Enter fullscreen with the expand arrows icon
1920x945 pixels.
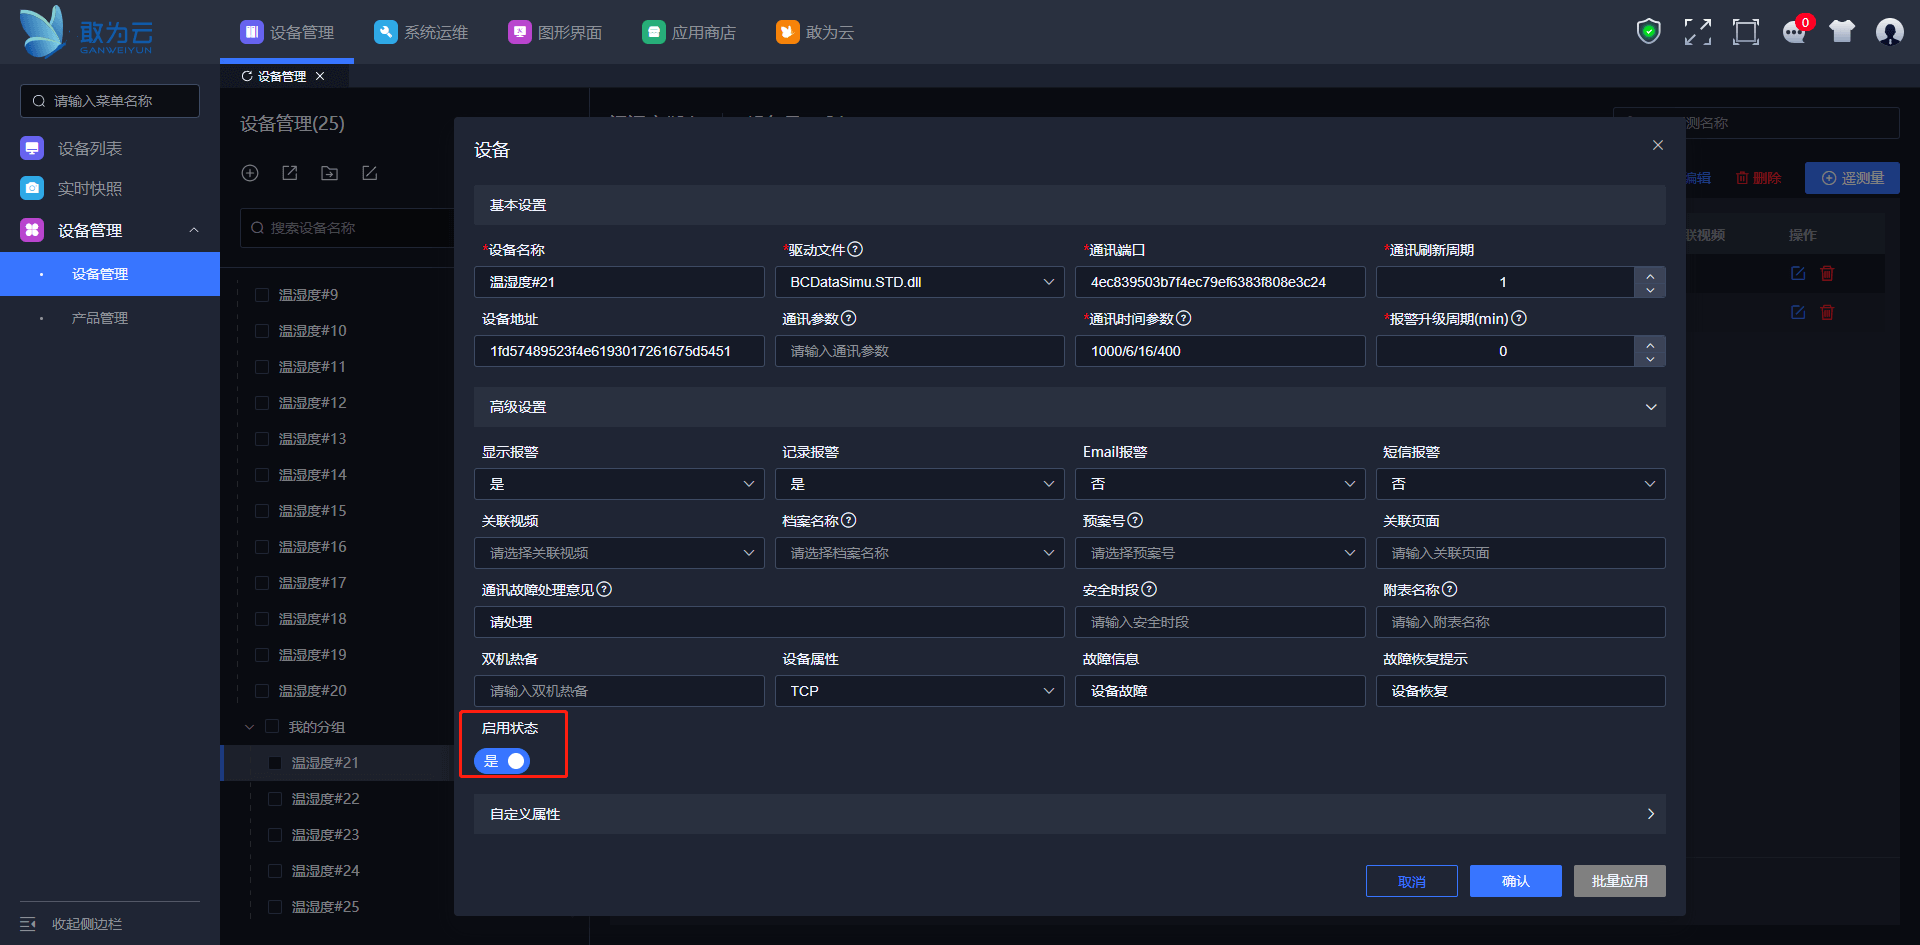coord(1697,32)
